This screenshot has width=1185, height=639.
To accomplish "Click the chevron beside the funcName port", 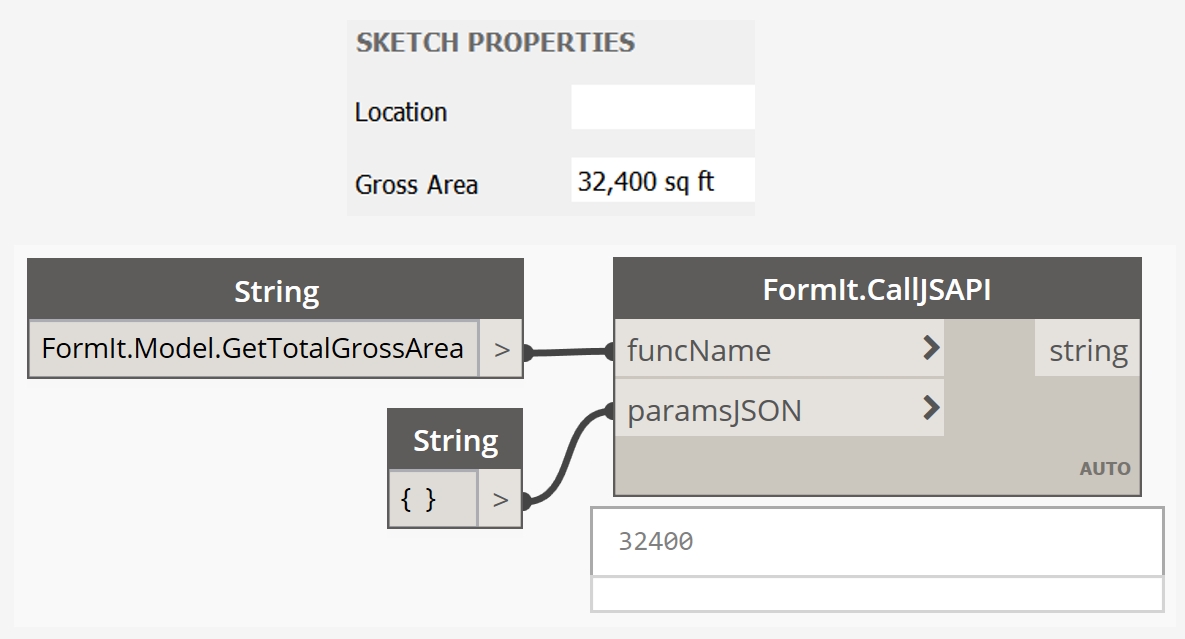I will 931,348.
